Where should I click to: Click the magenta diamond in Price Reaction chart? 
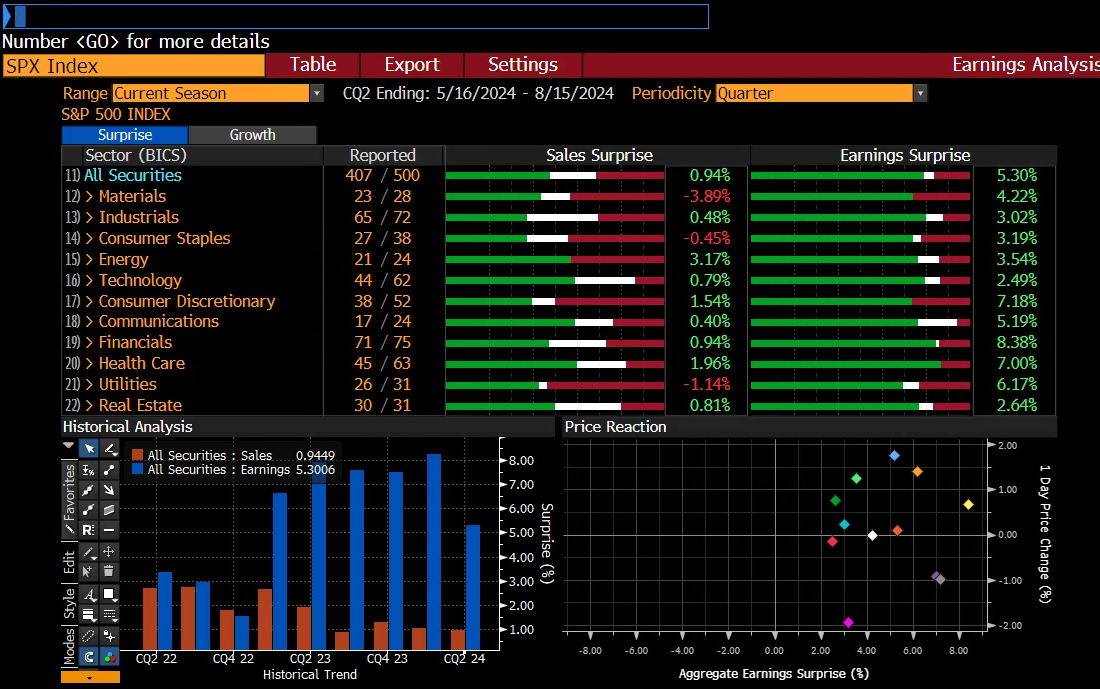pos(848,622)
